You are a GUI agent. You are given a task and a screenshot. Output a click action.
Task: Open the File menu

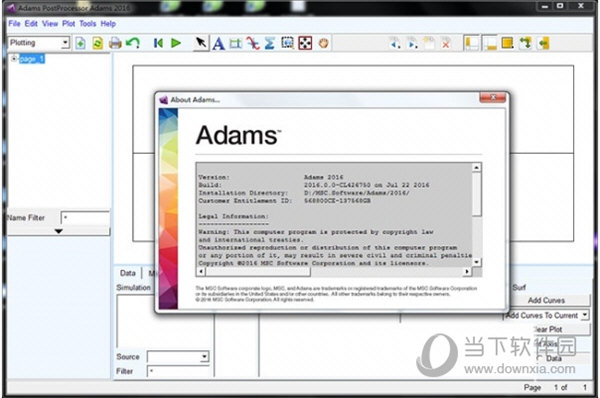tap(14, 24)
